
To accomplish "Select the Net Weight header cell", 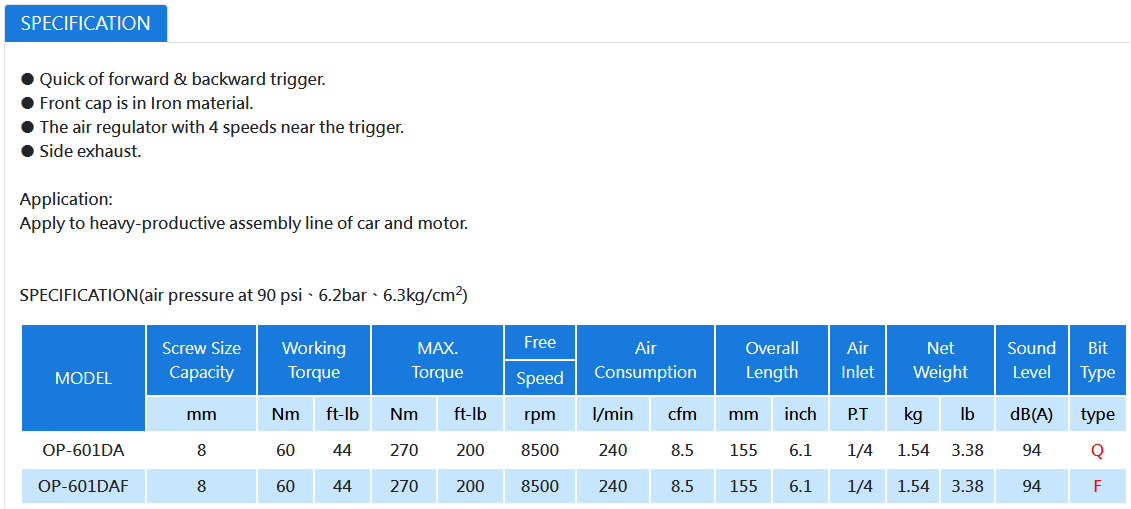I will click(941, 360).
